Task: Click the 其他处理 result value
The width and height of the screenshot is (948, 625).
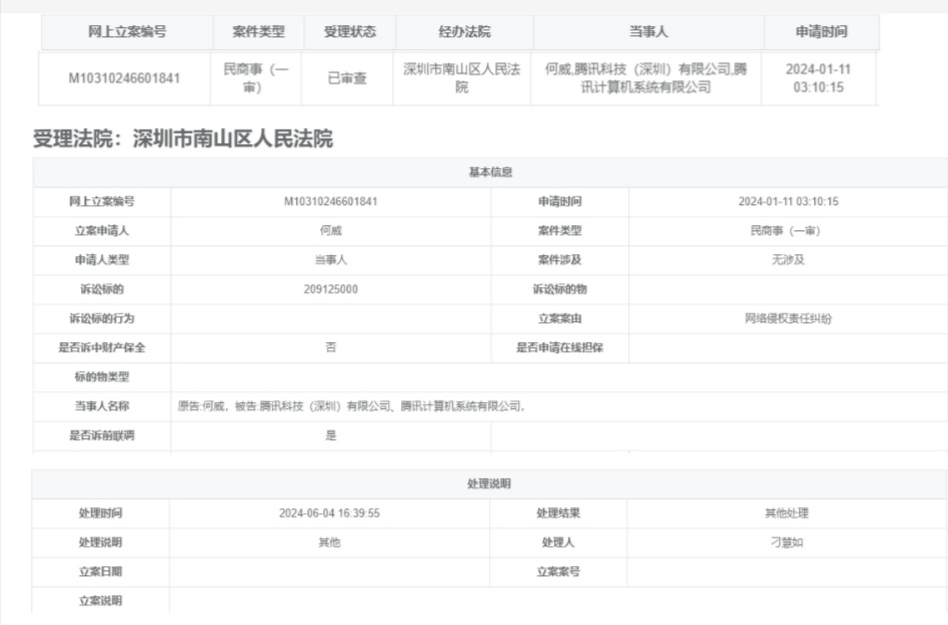Action: coord(787,513)
